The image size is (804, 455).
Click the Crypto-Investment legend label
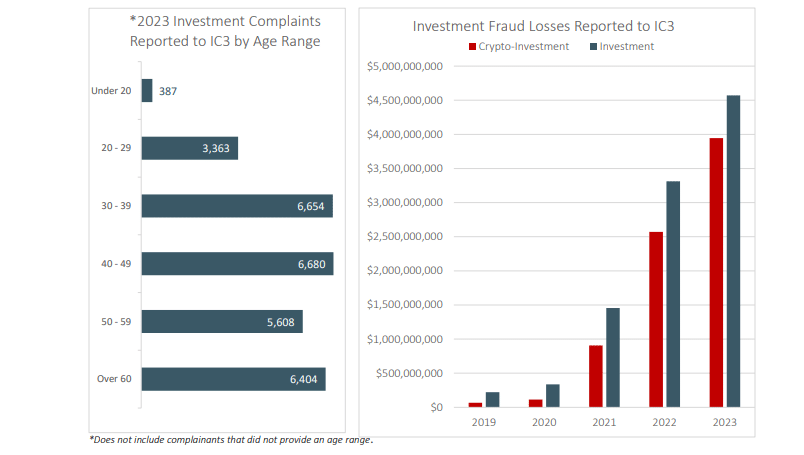tap(524, 47)
